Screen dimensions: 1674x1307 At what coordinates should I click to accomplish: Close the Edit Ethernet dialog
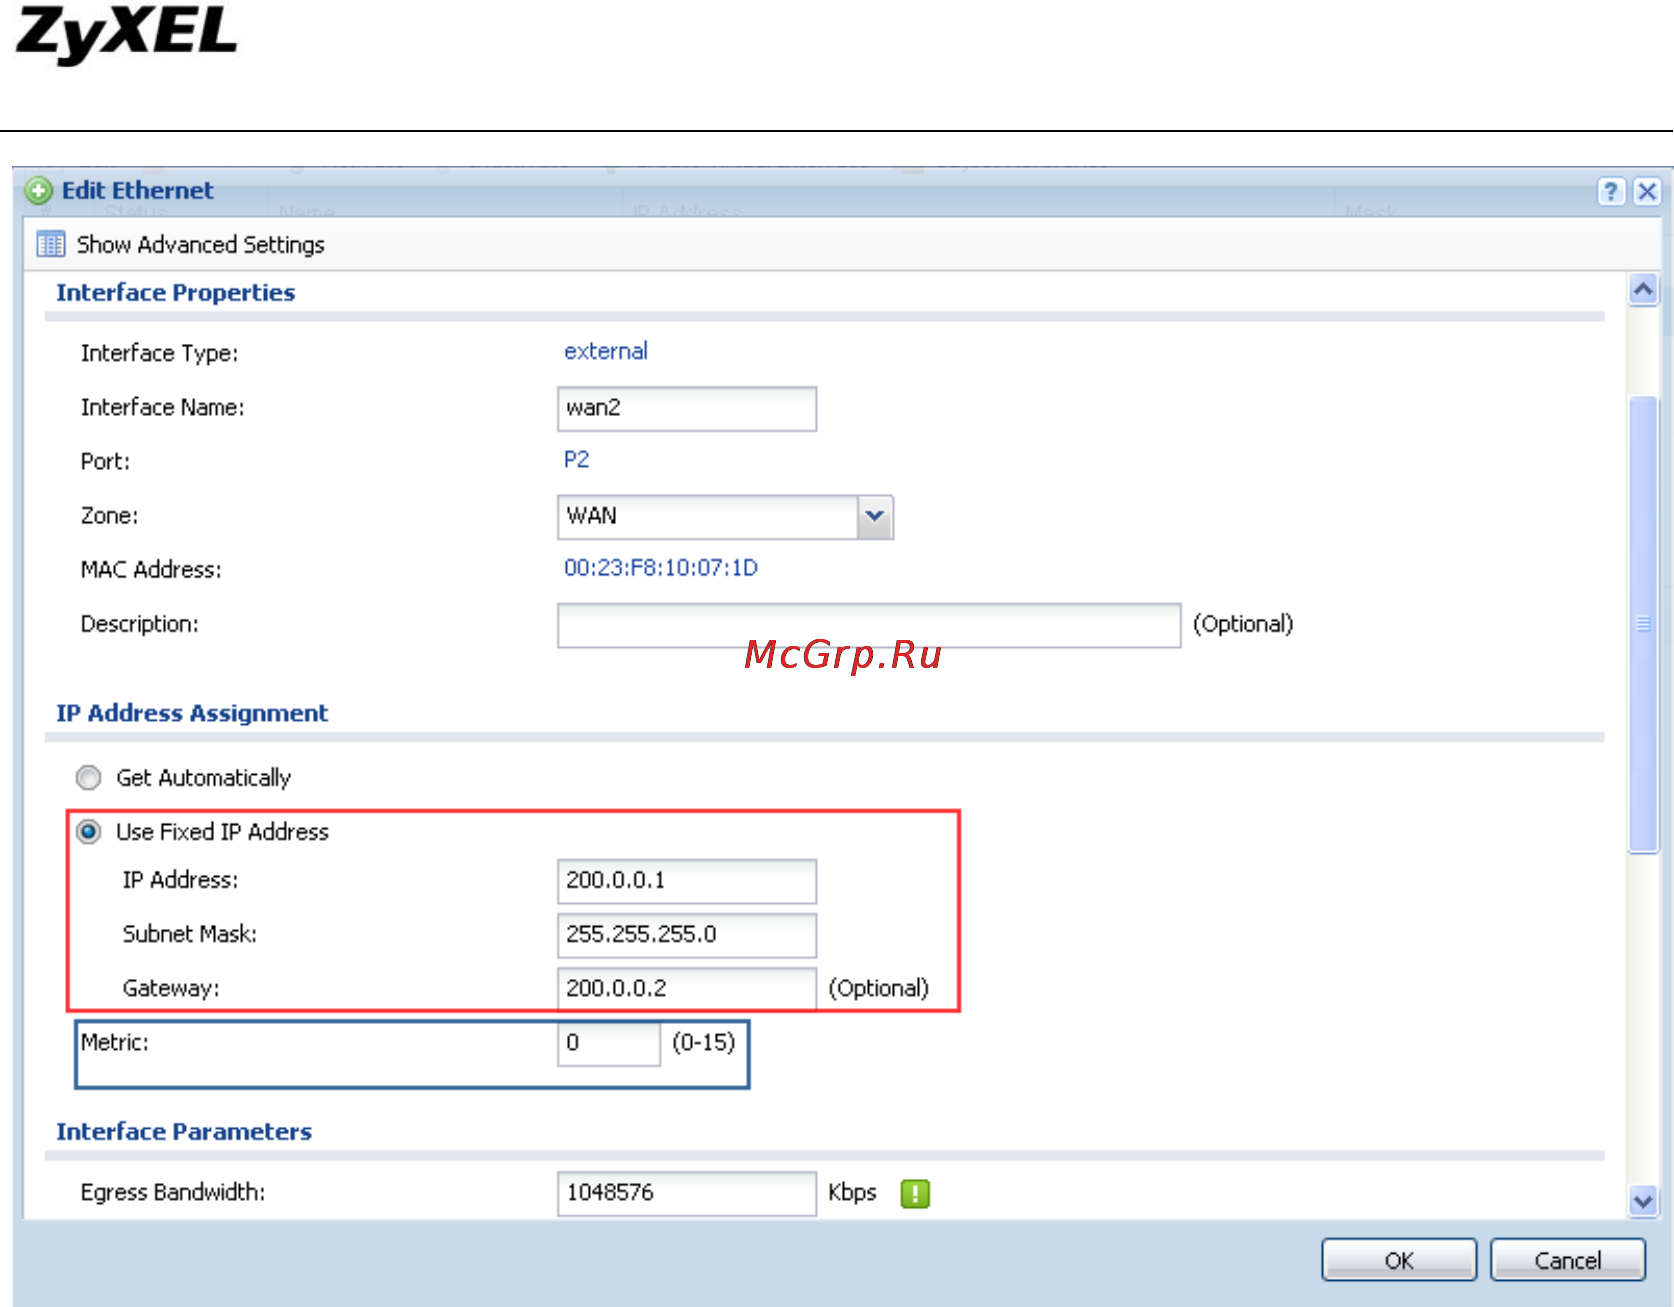click(1647, 191)
